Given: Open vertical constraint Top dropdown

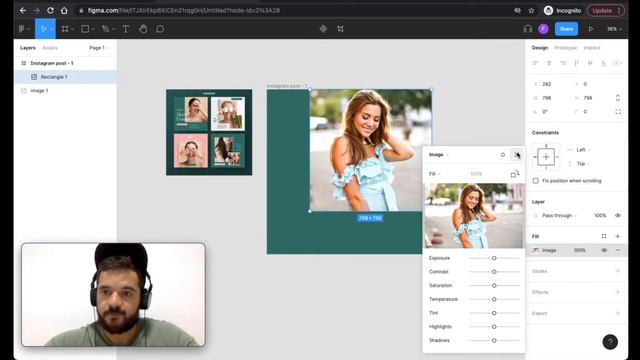Looking at the screenshot, I should click(x=583, y=164).
